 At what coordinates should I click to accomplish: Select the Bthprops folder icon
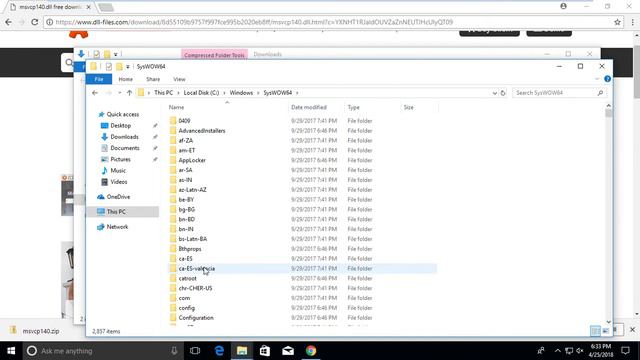pyautogui.click(x=173, y=249)
